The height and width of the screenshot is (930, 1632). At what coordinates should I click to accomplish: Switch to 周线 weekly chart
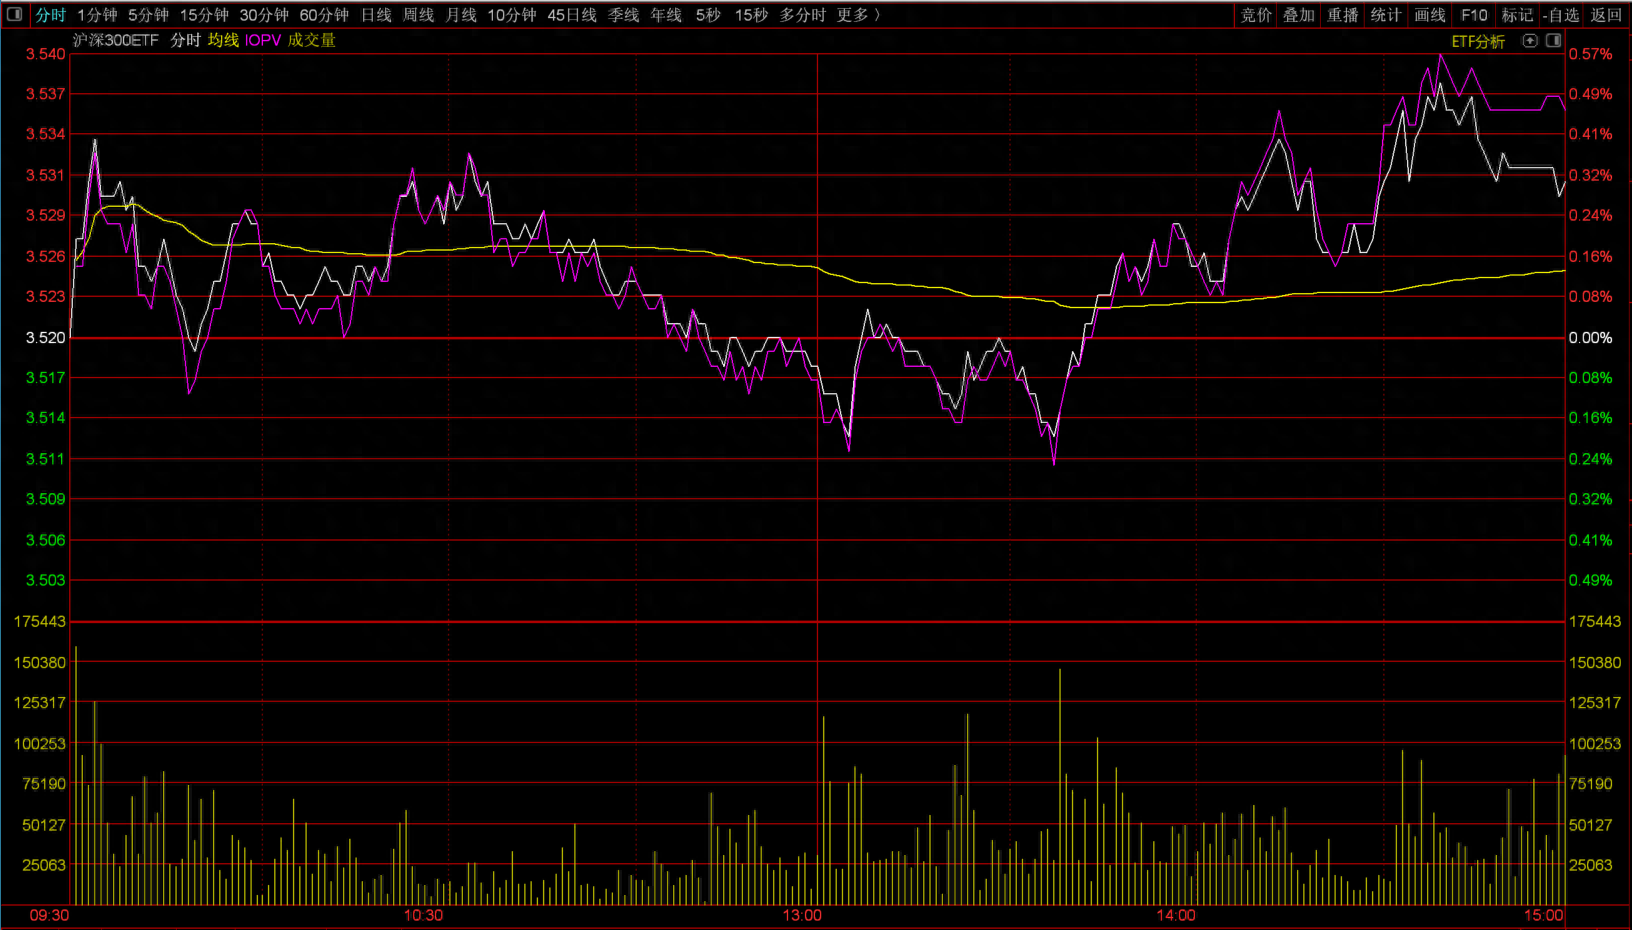tap(418, 15)
